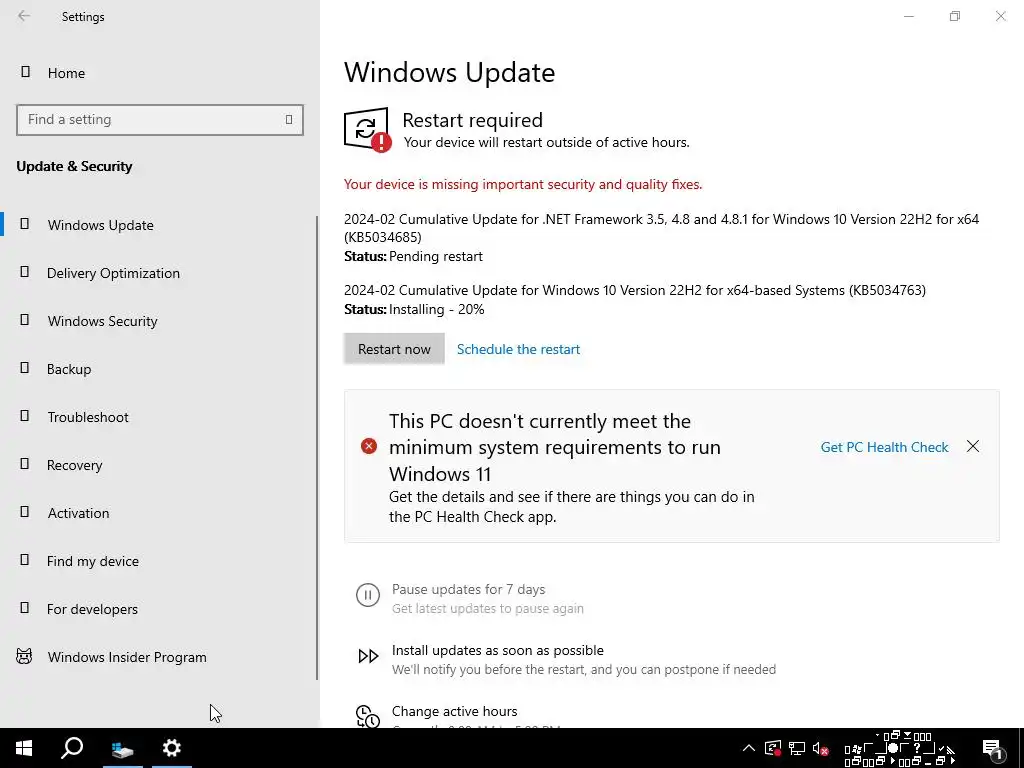Open Change active hours option
This screenshot has width=1024, height=768.
pyautogui.click(x=455, y=711)
